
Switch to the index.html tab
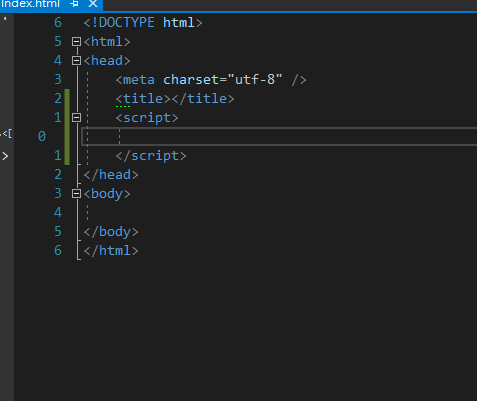pyautogui.click(x=30, y=4)
